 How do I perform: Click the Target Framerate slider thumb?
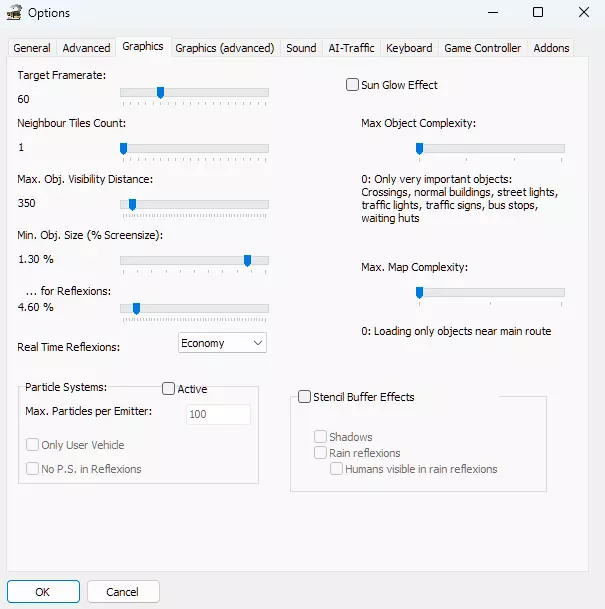pos(160,92)
